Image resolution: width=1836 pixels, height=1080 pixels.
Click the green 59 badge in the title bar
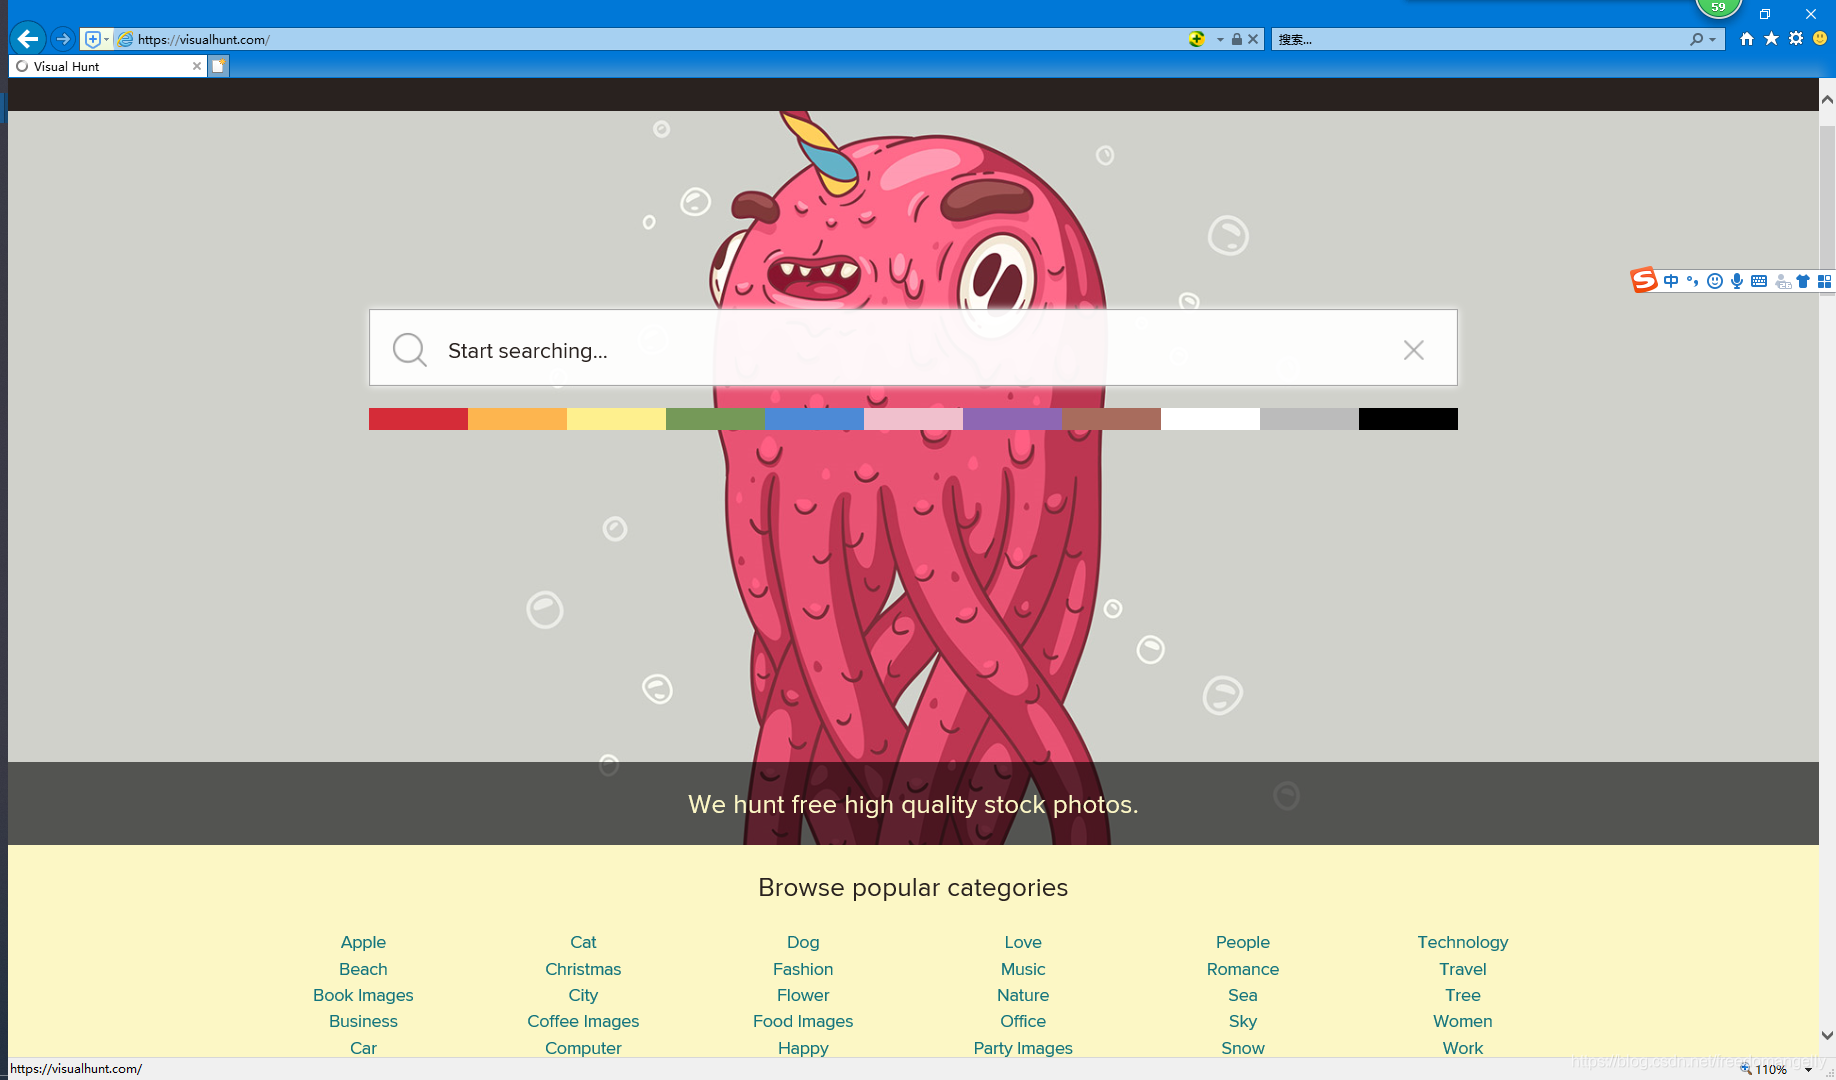[1718, 8]
